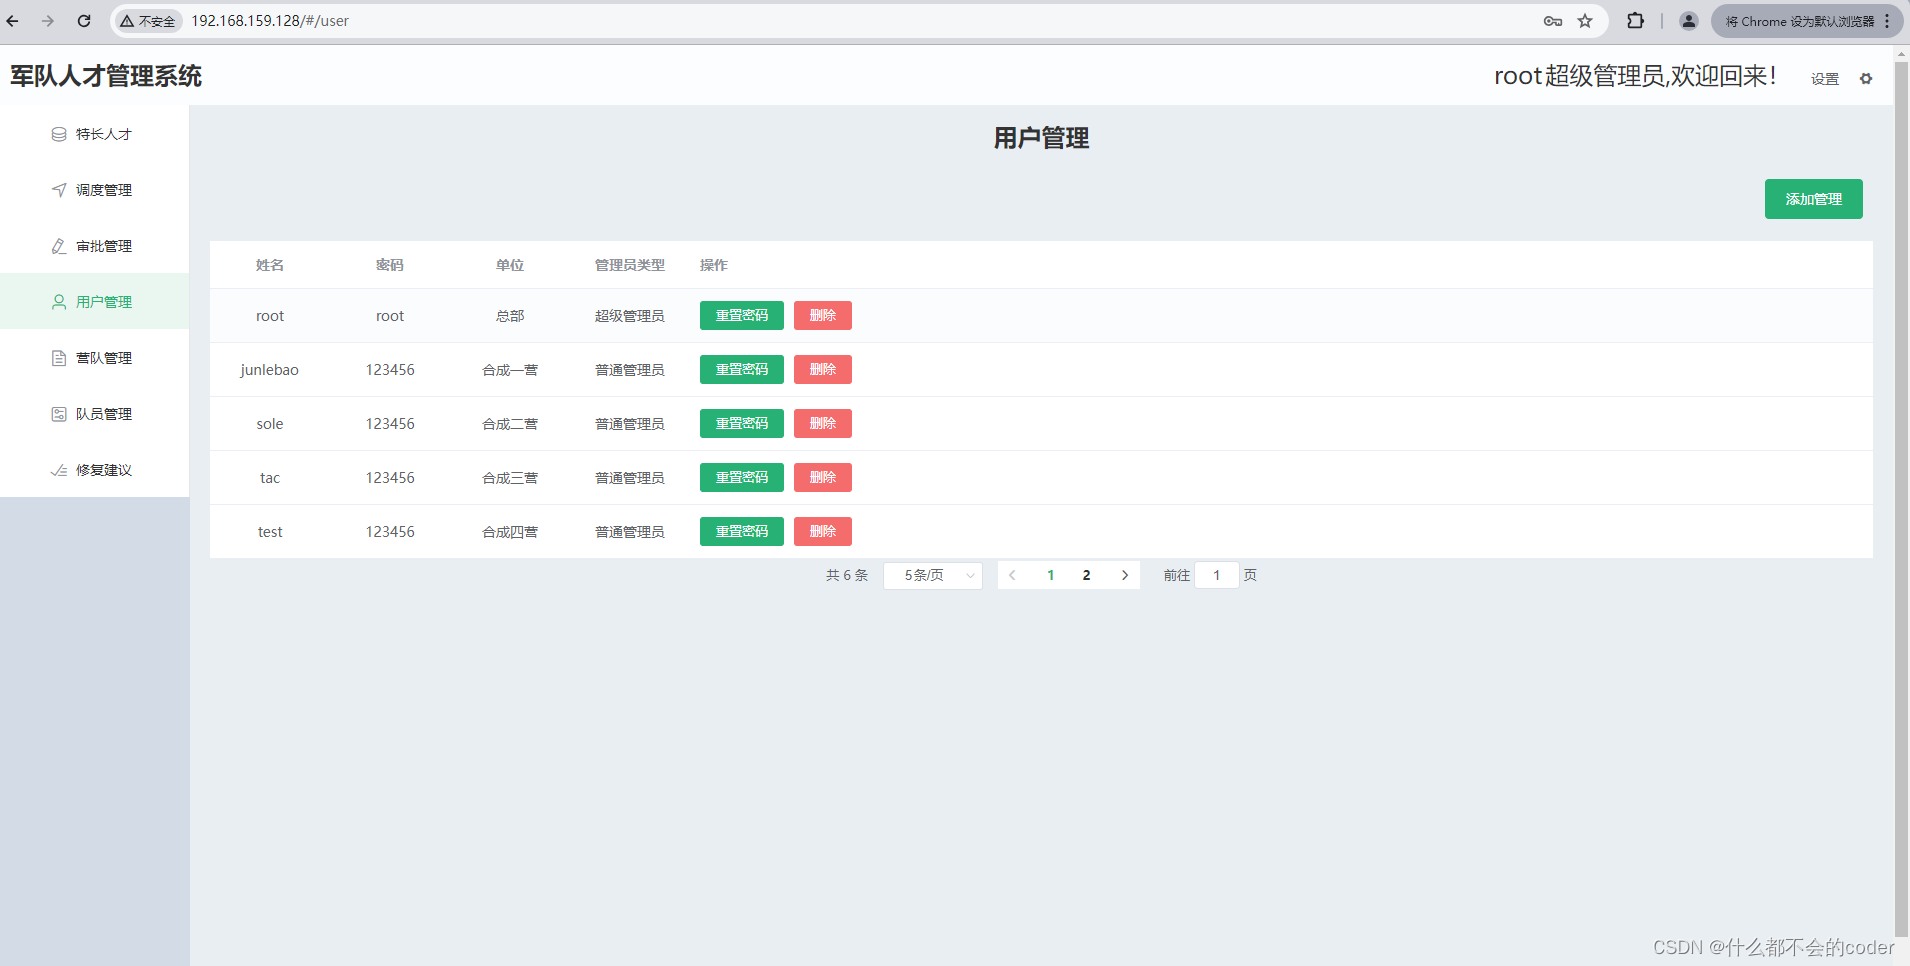Reset password for root user

coord(742,316)
